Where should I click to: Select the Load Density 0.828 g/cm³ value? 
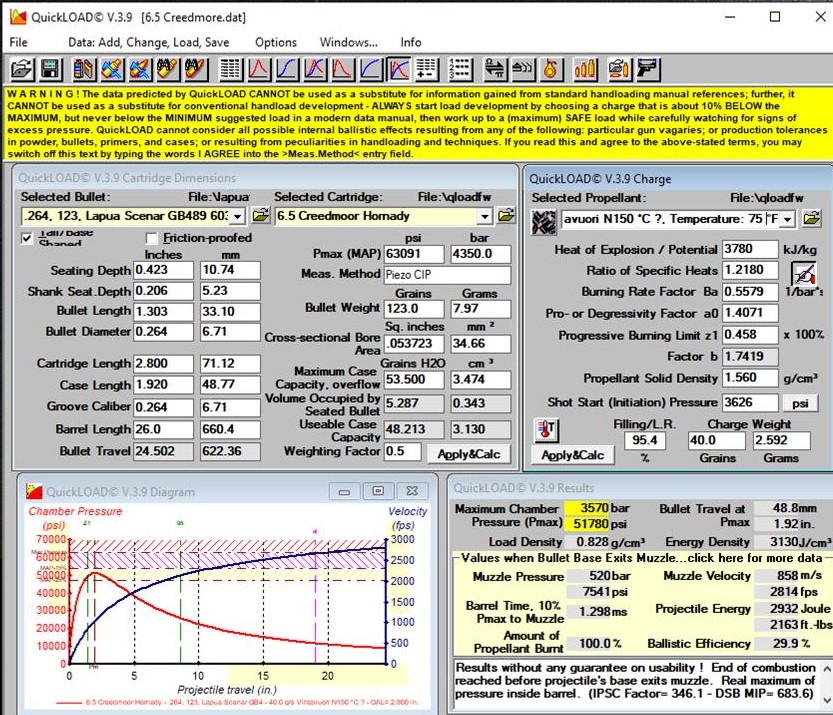[586, 542]
